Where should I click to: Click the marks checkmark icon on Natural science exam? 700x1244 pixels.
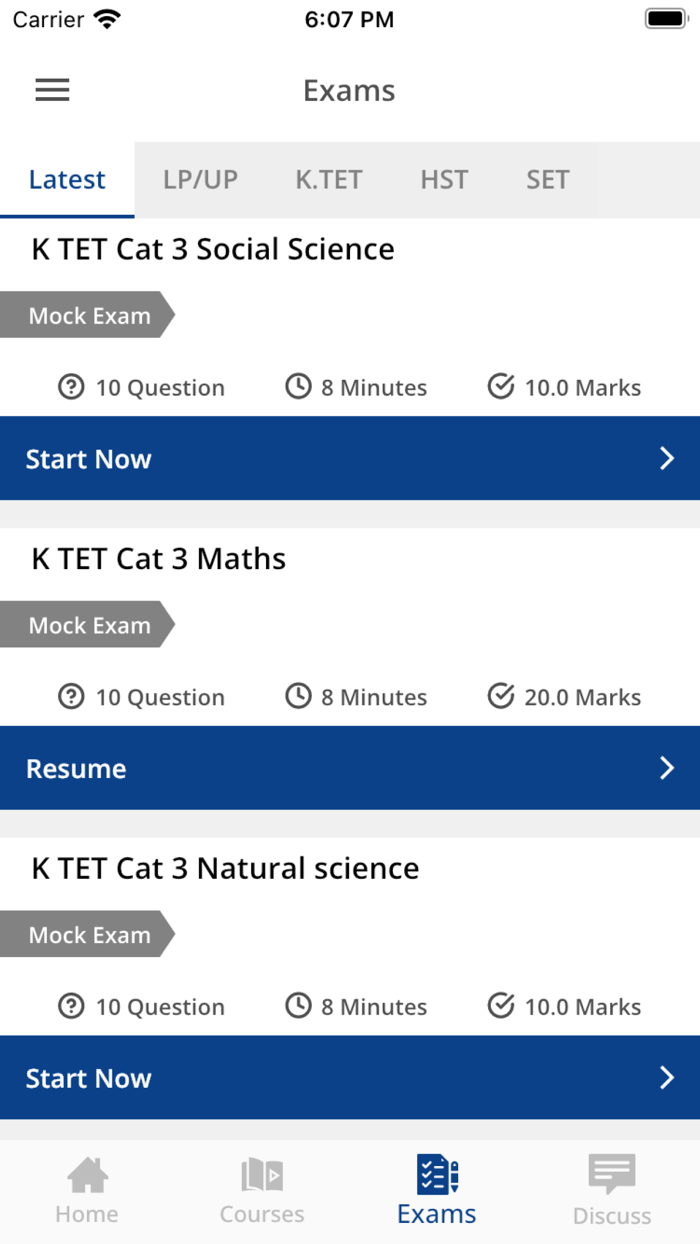[500, 1006]
